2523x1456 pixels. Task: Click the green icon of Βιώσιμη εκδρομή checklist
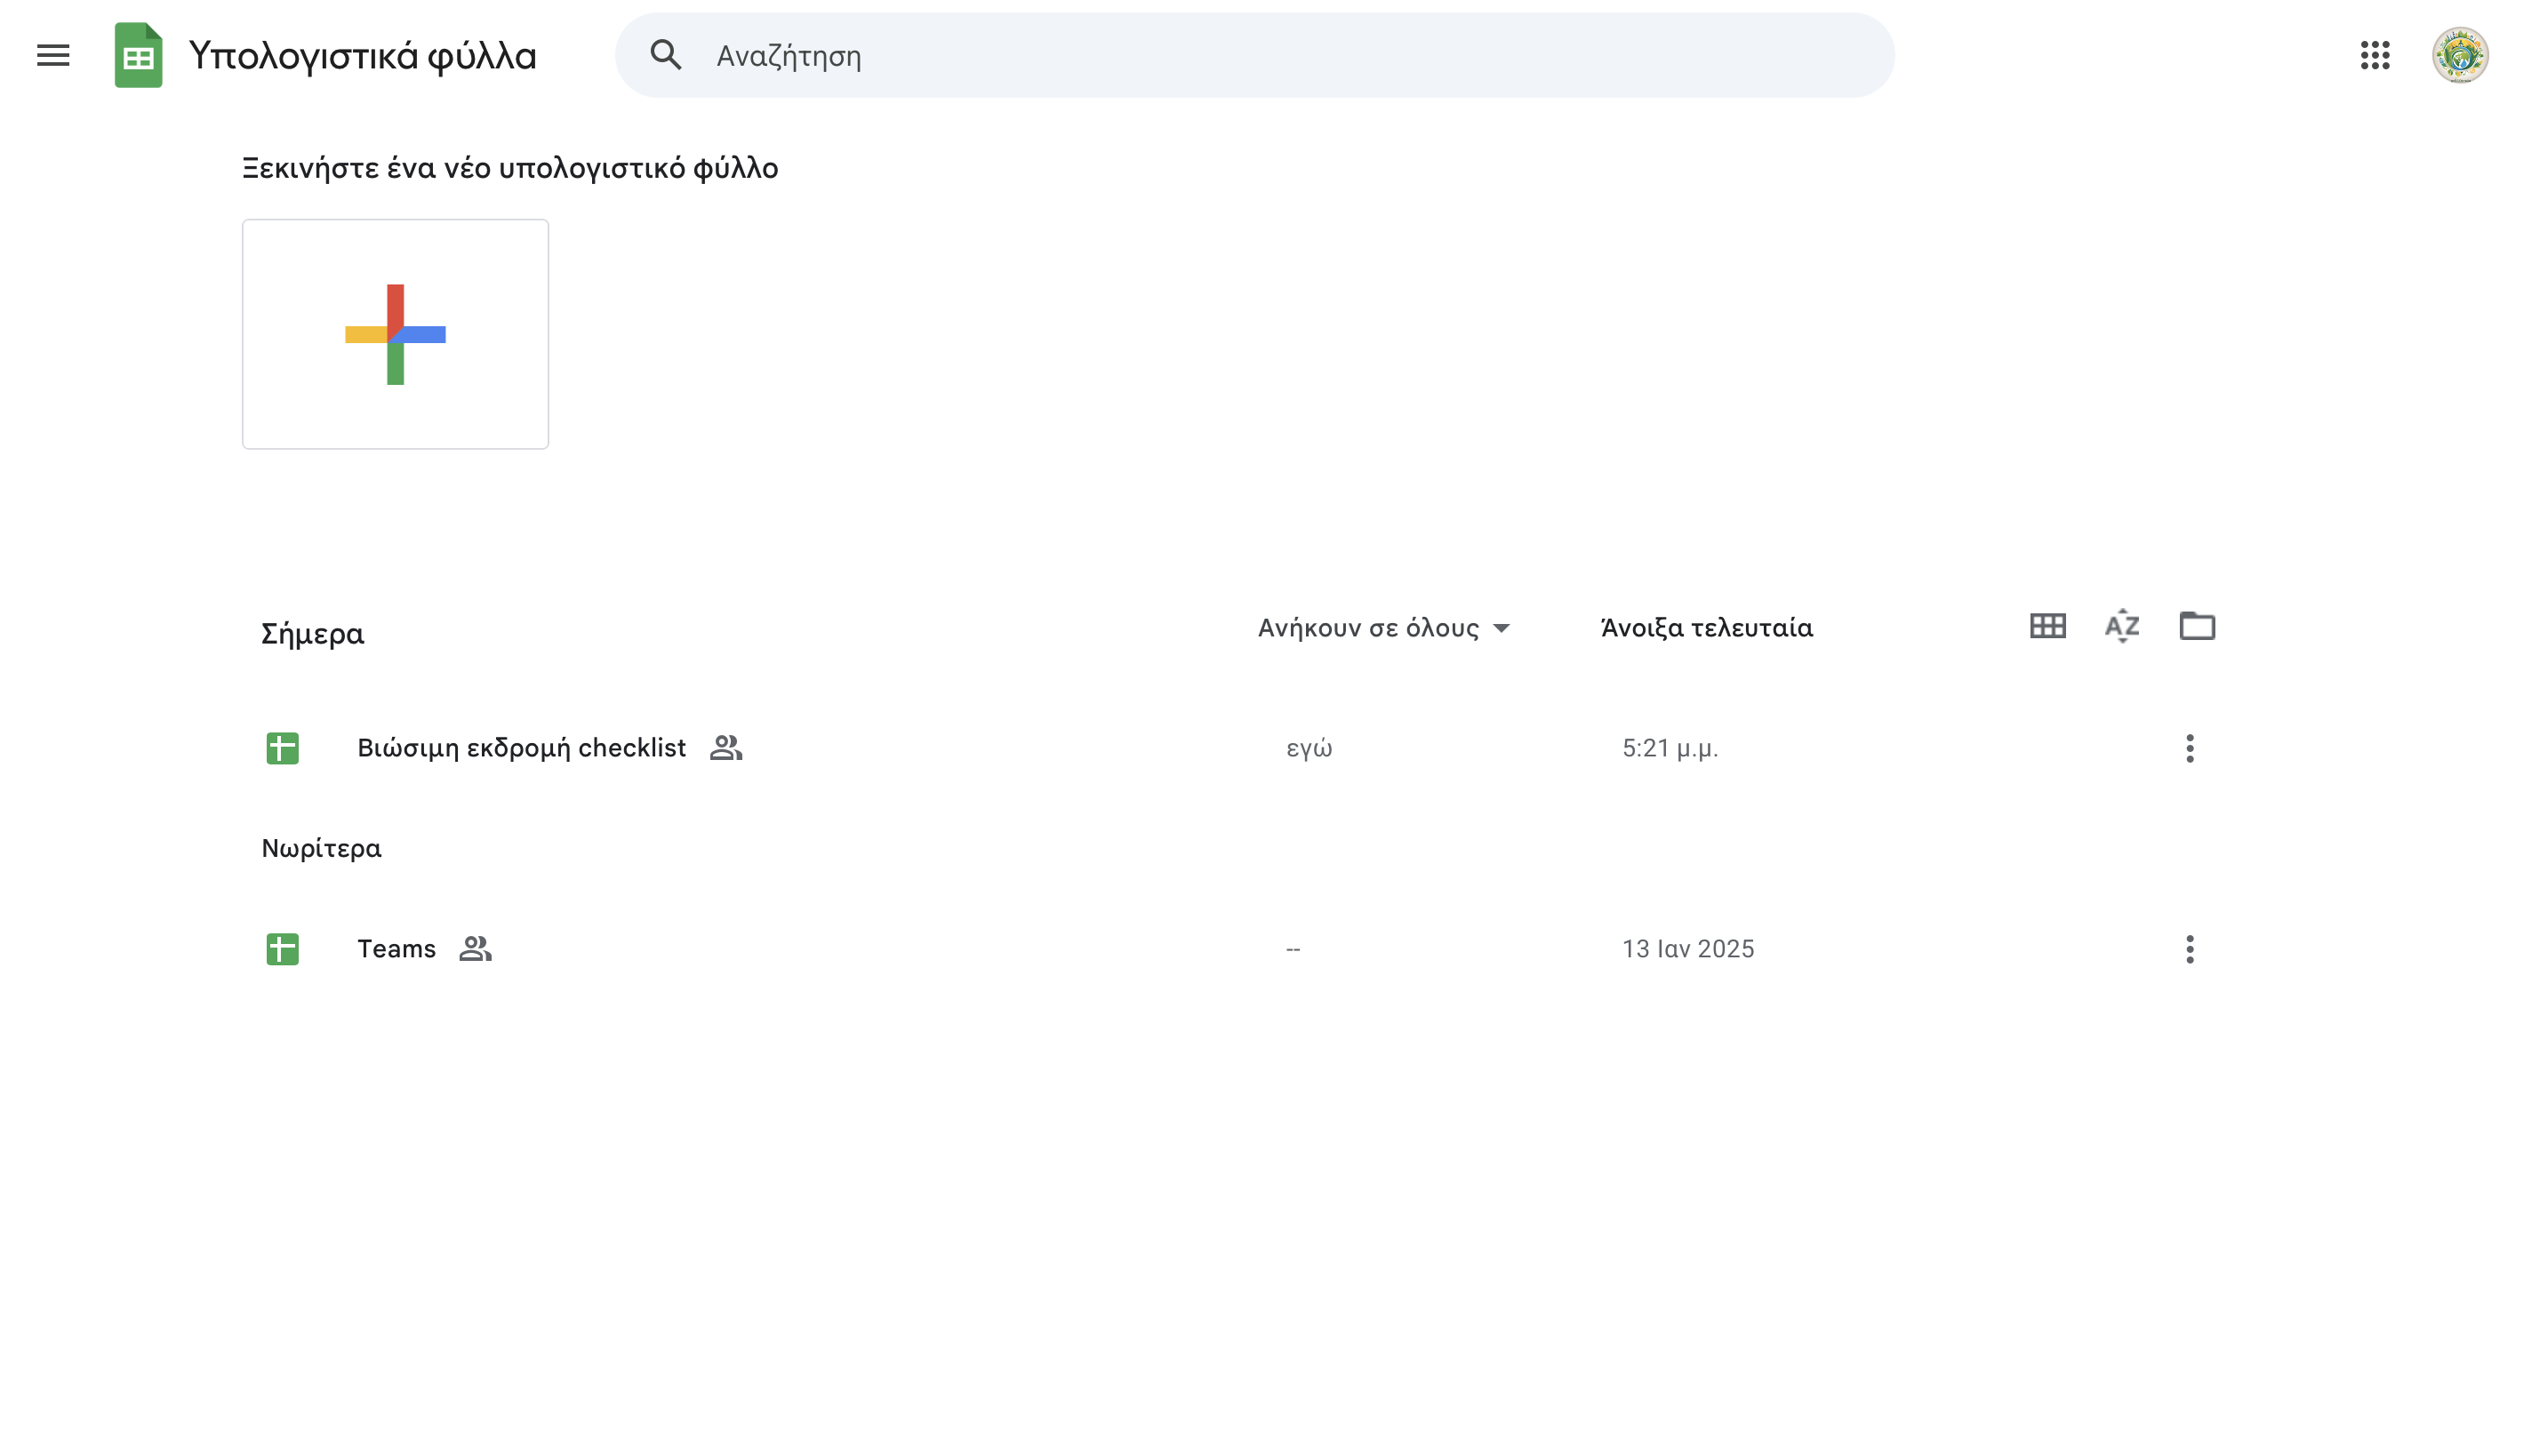pos(282,747)
